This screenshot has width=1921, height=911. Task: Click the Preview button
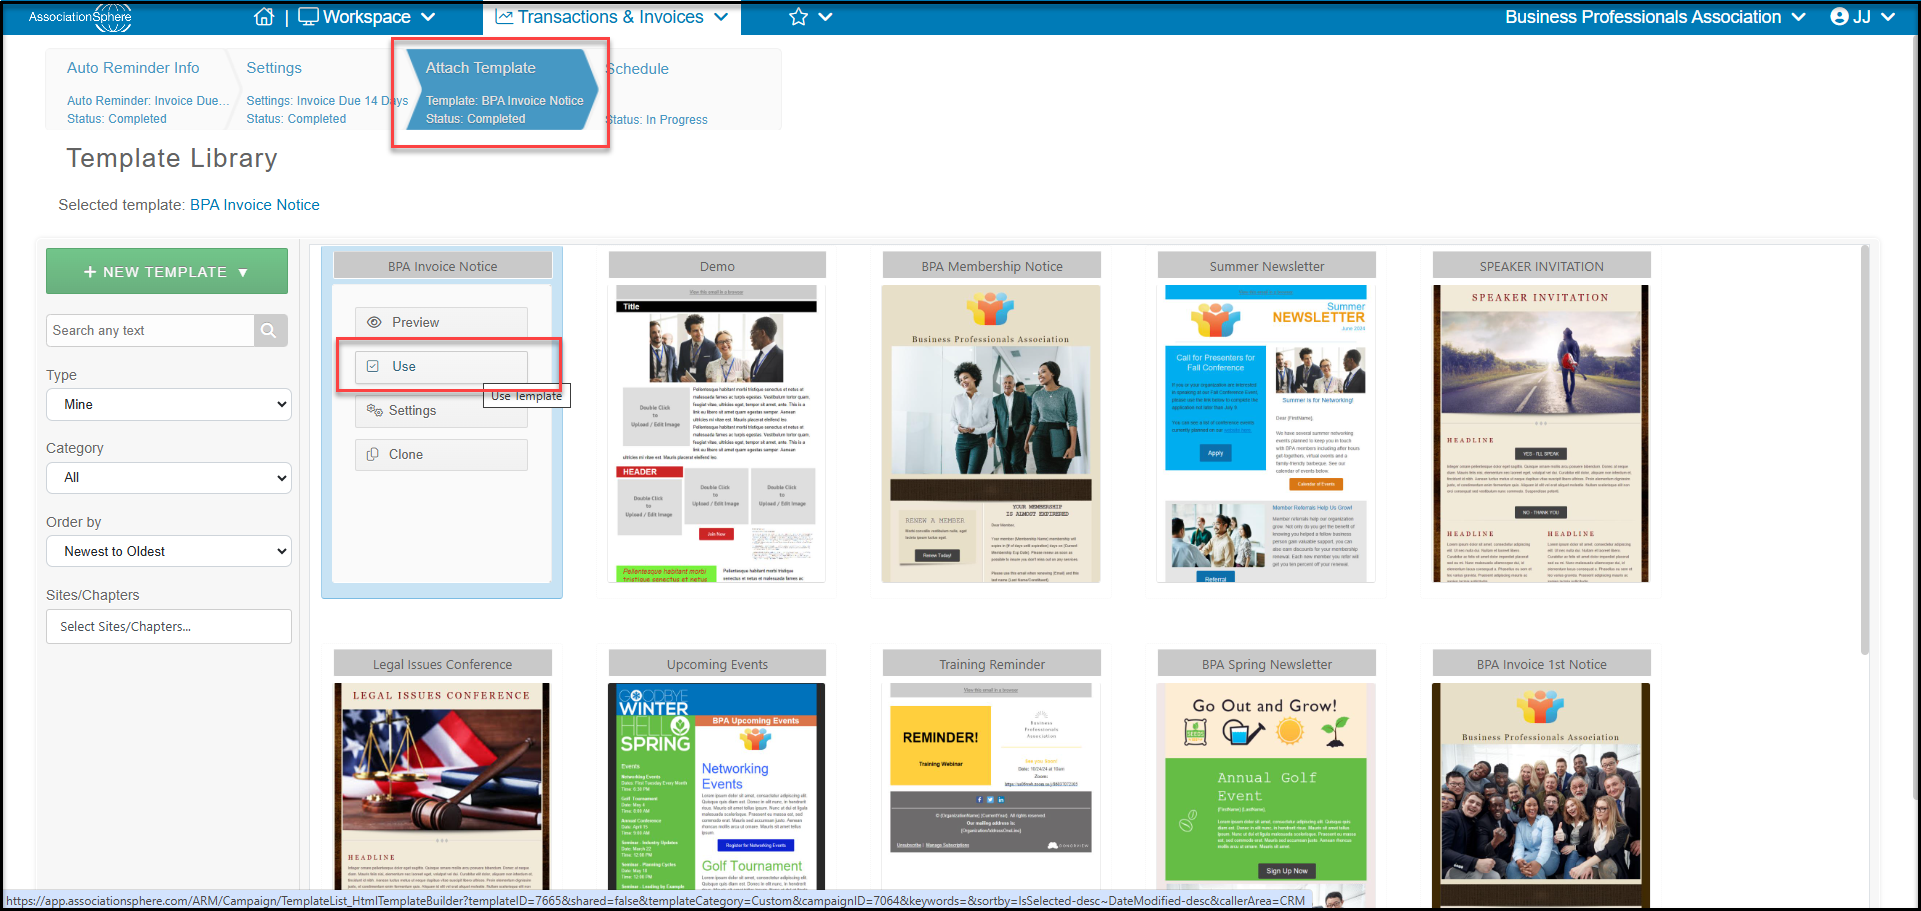(x=441, y=322)
